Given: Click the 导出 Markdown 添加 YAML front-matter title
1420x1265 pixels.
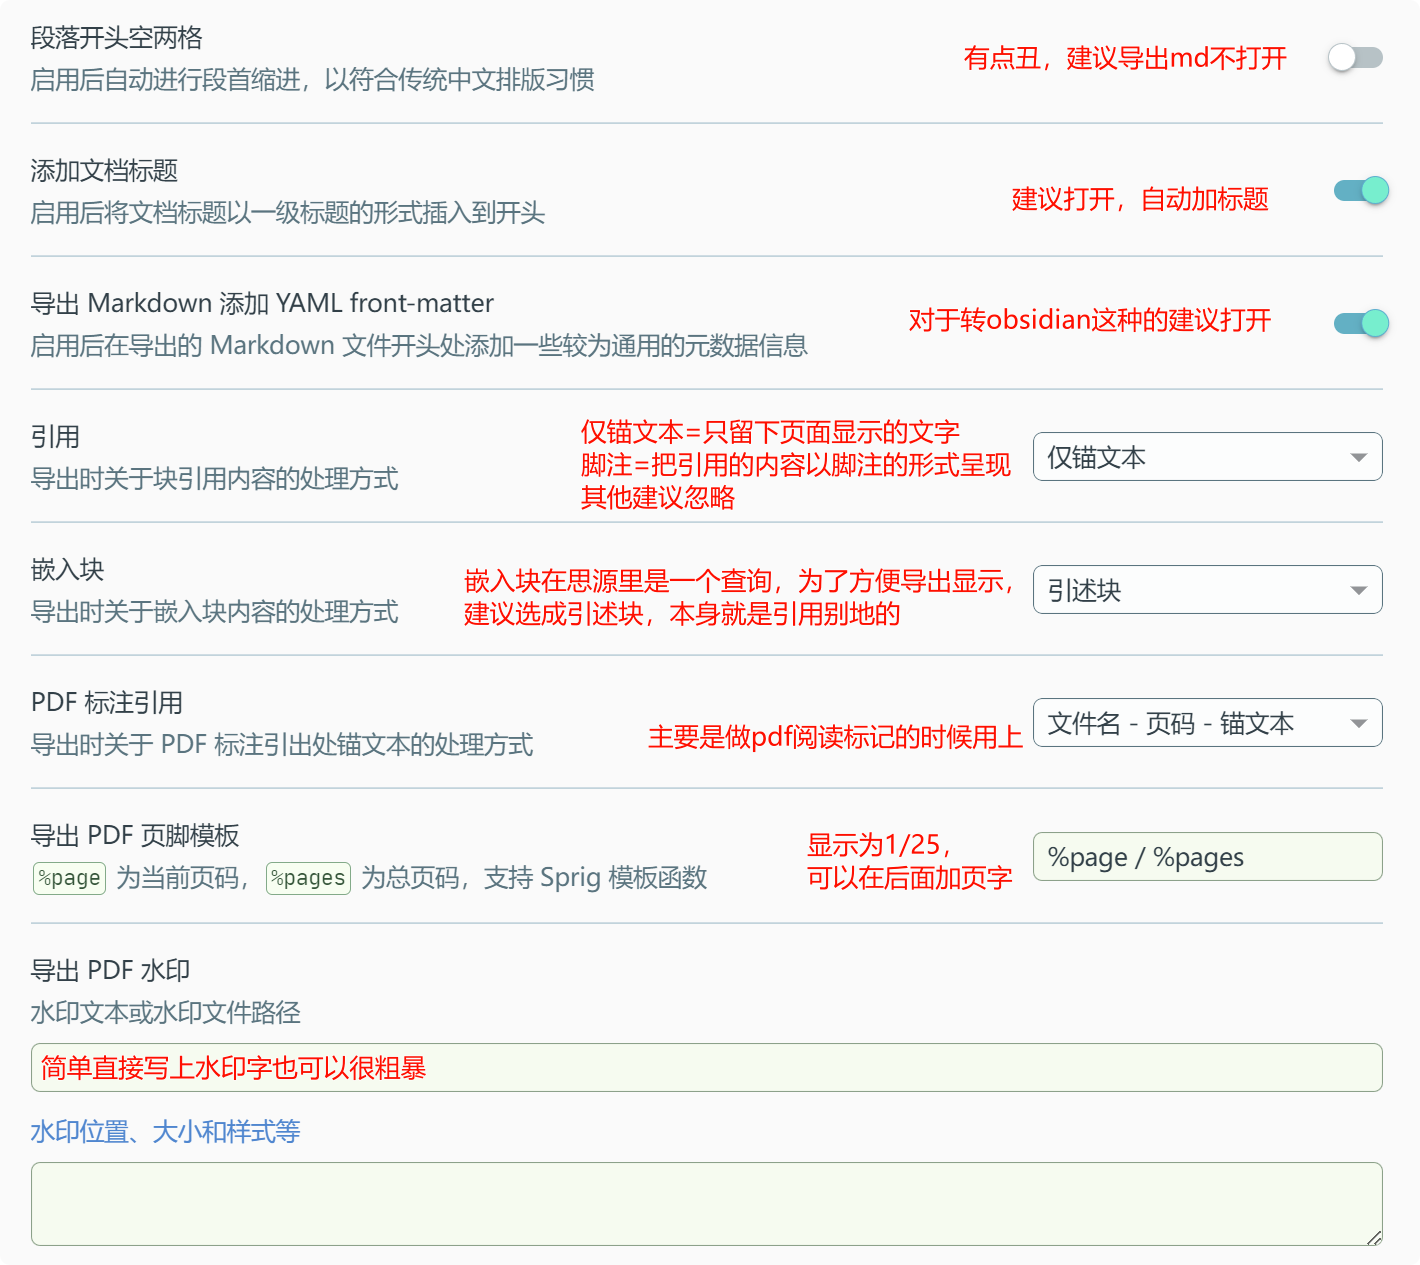Looking at the screenshot, I should [x=262, y=303].
